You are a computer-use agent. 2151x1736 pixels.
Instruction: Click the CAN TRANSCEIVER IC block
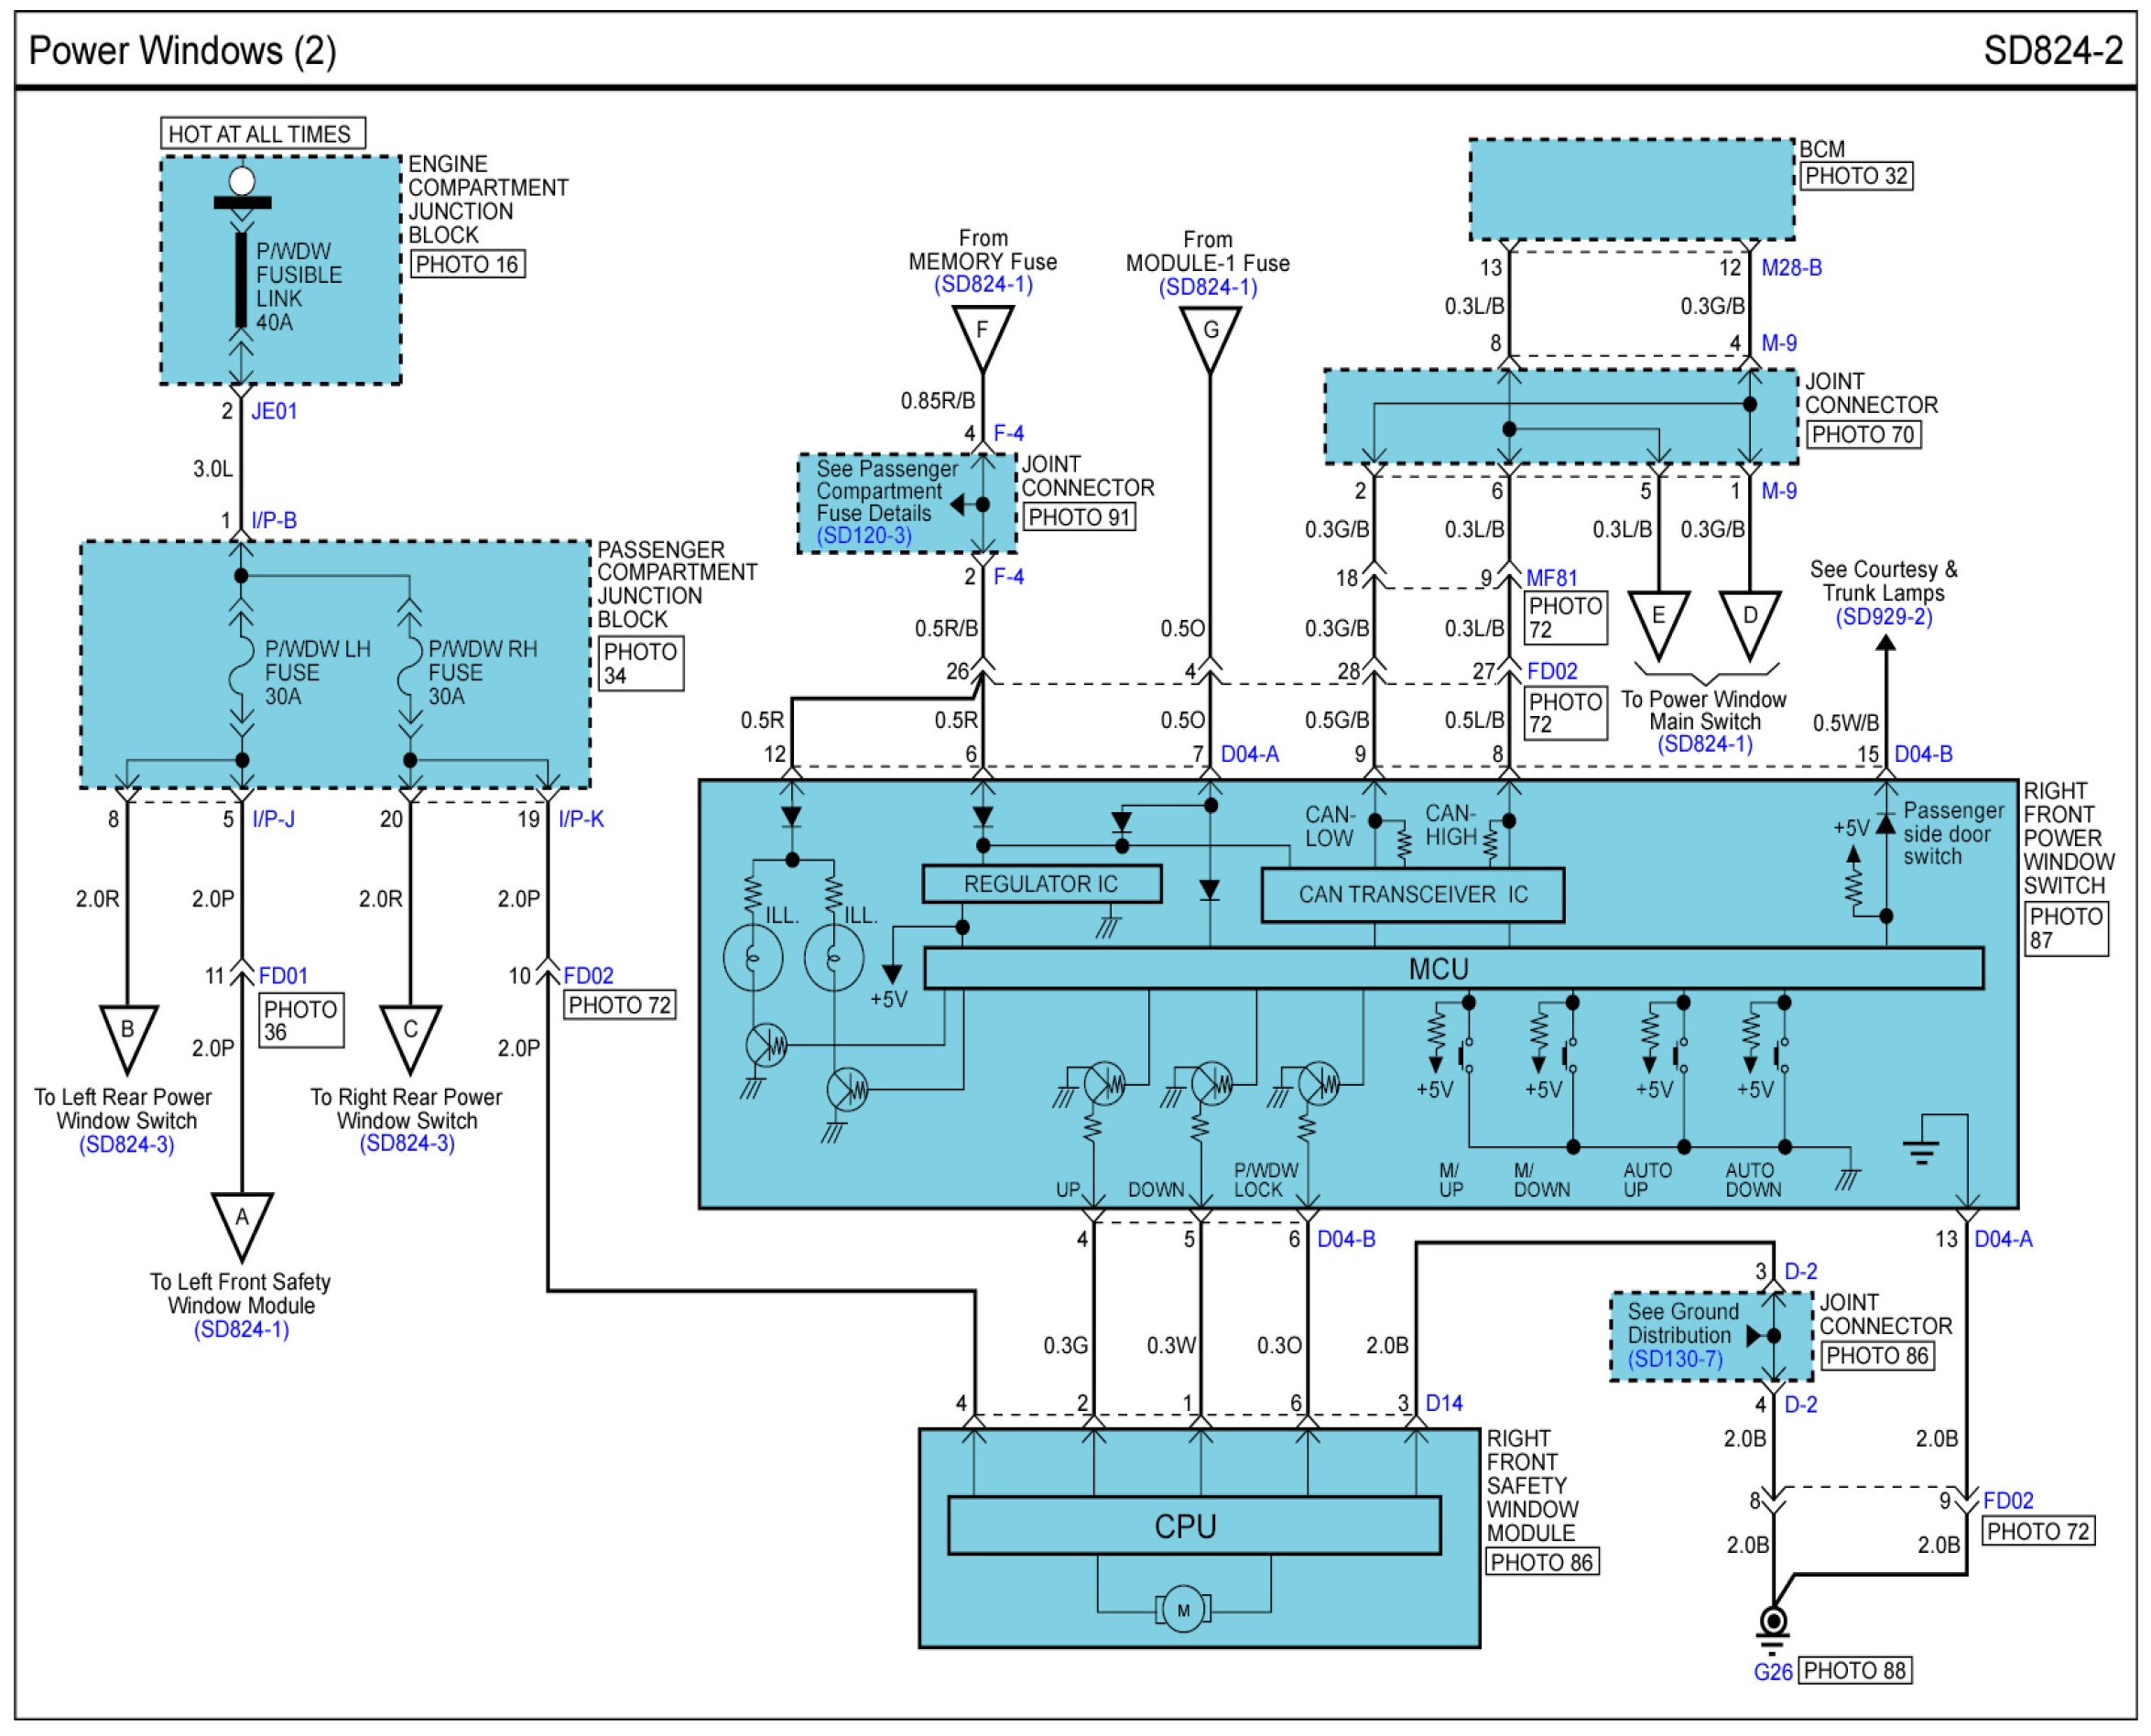[x=1412, y=894]
